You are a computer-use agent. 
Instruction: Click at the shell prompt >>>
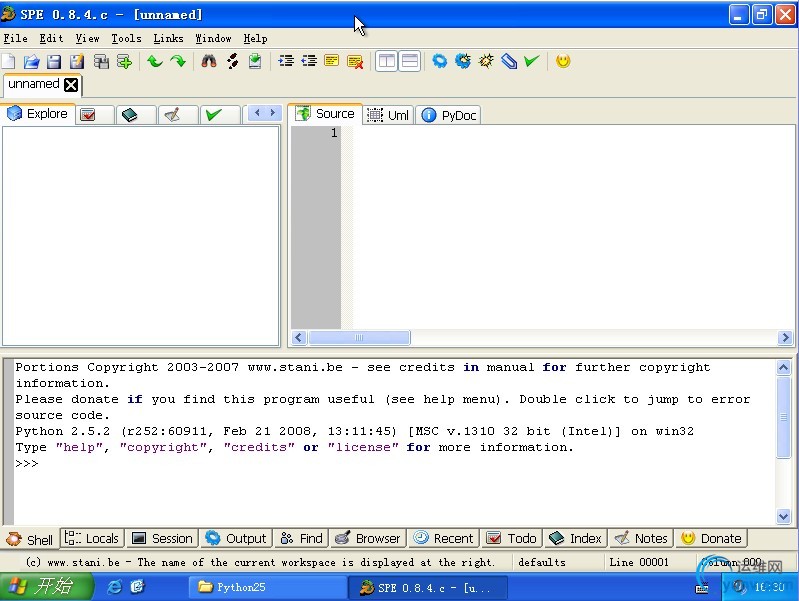[26, 463]
